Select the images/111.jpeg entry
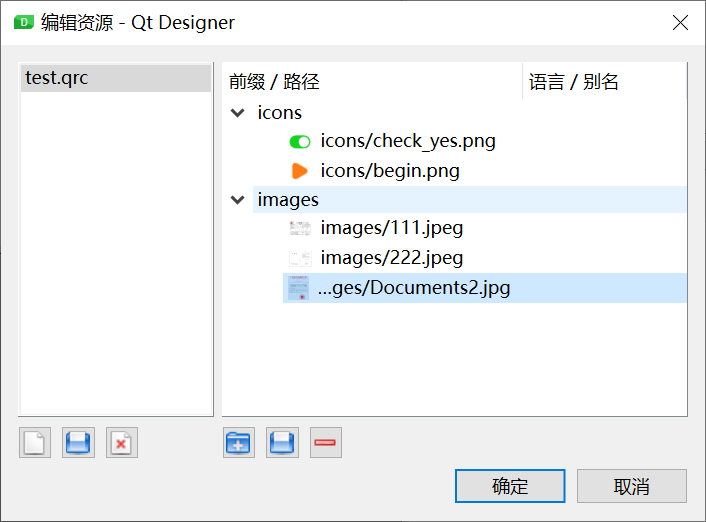This screenshot has height=522, width=706. click(x=391, y=229)
